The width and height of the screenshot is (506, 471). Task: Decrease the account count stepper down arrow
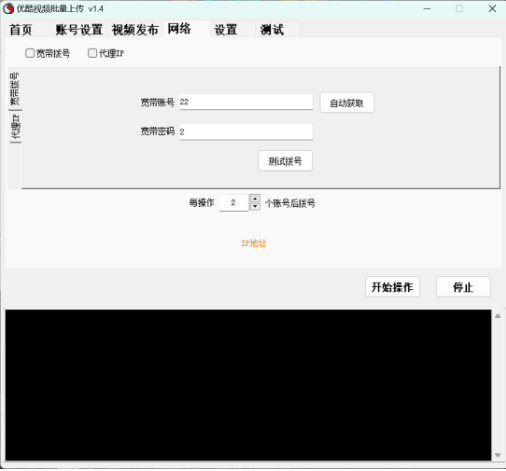255,206
